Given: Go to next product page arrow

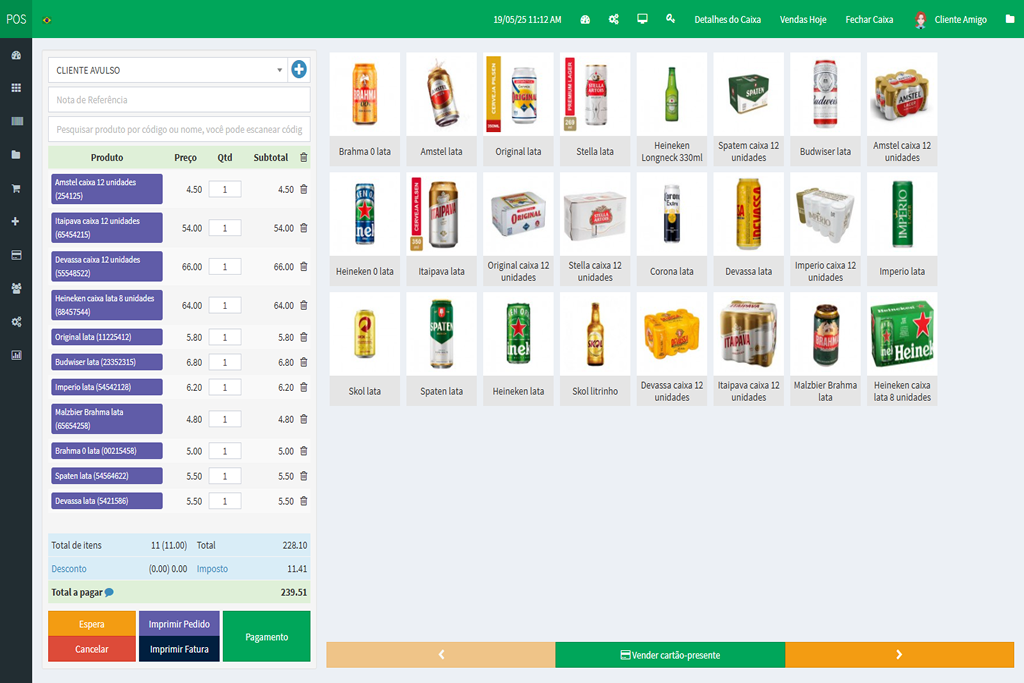Looking at the screenshot, I should [x=899, y=655].
